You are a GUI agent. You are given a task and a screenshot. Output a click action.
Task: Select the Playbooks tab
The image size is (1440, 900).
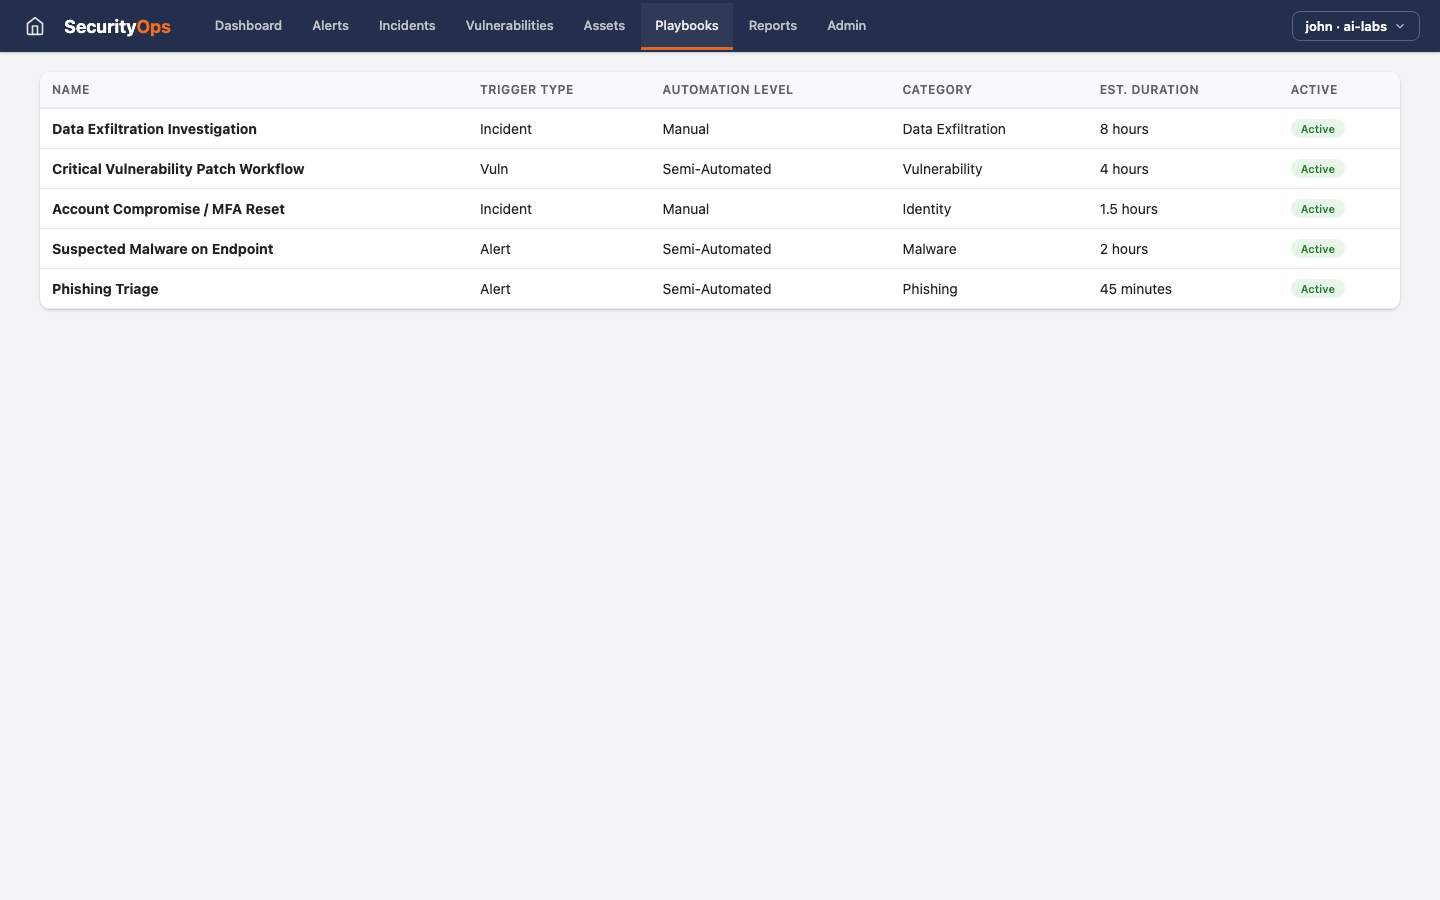coord(687,26)
